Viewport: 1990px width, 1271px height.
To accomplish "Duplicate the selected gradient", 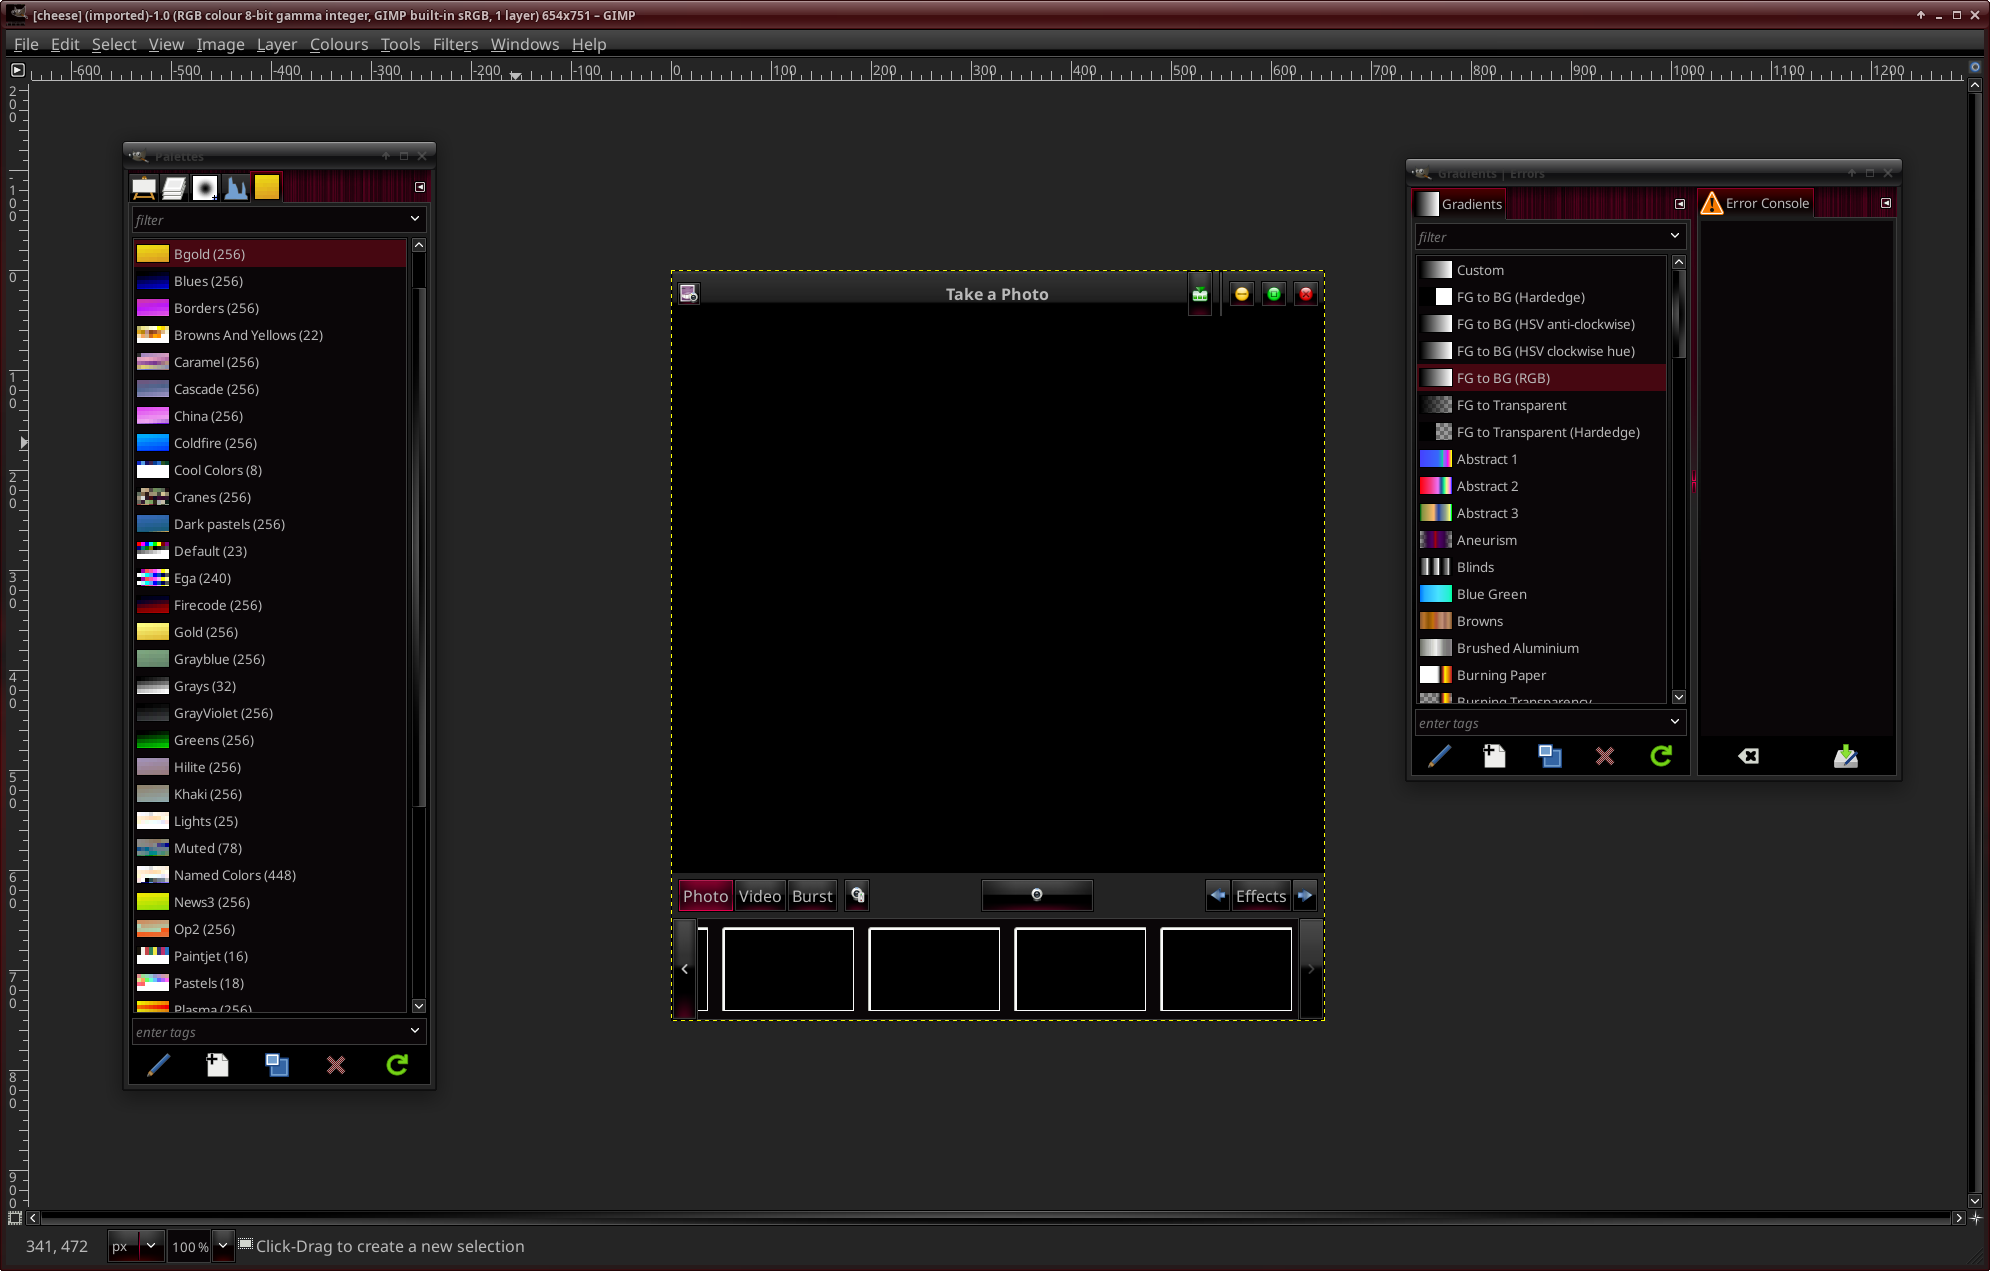I will pos(1549,756).
